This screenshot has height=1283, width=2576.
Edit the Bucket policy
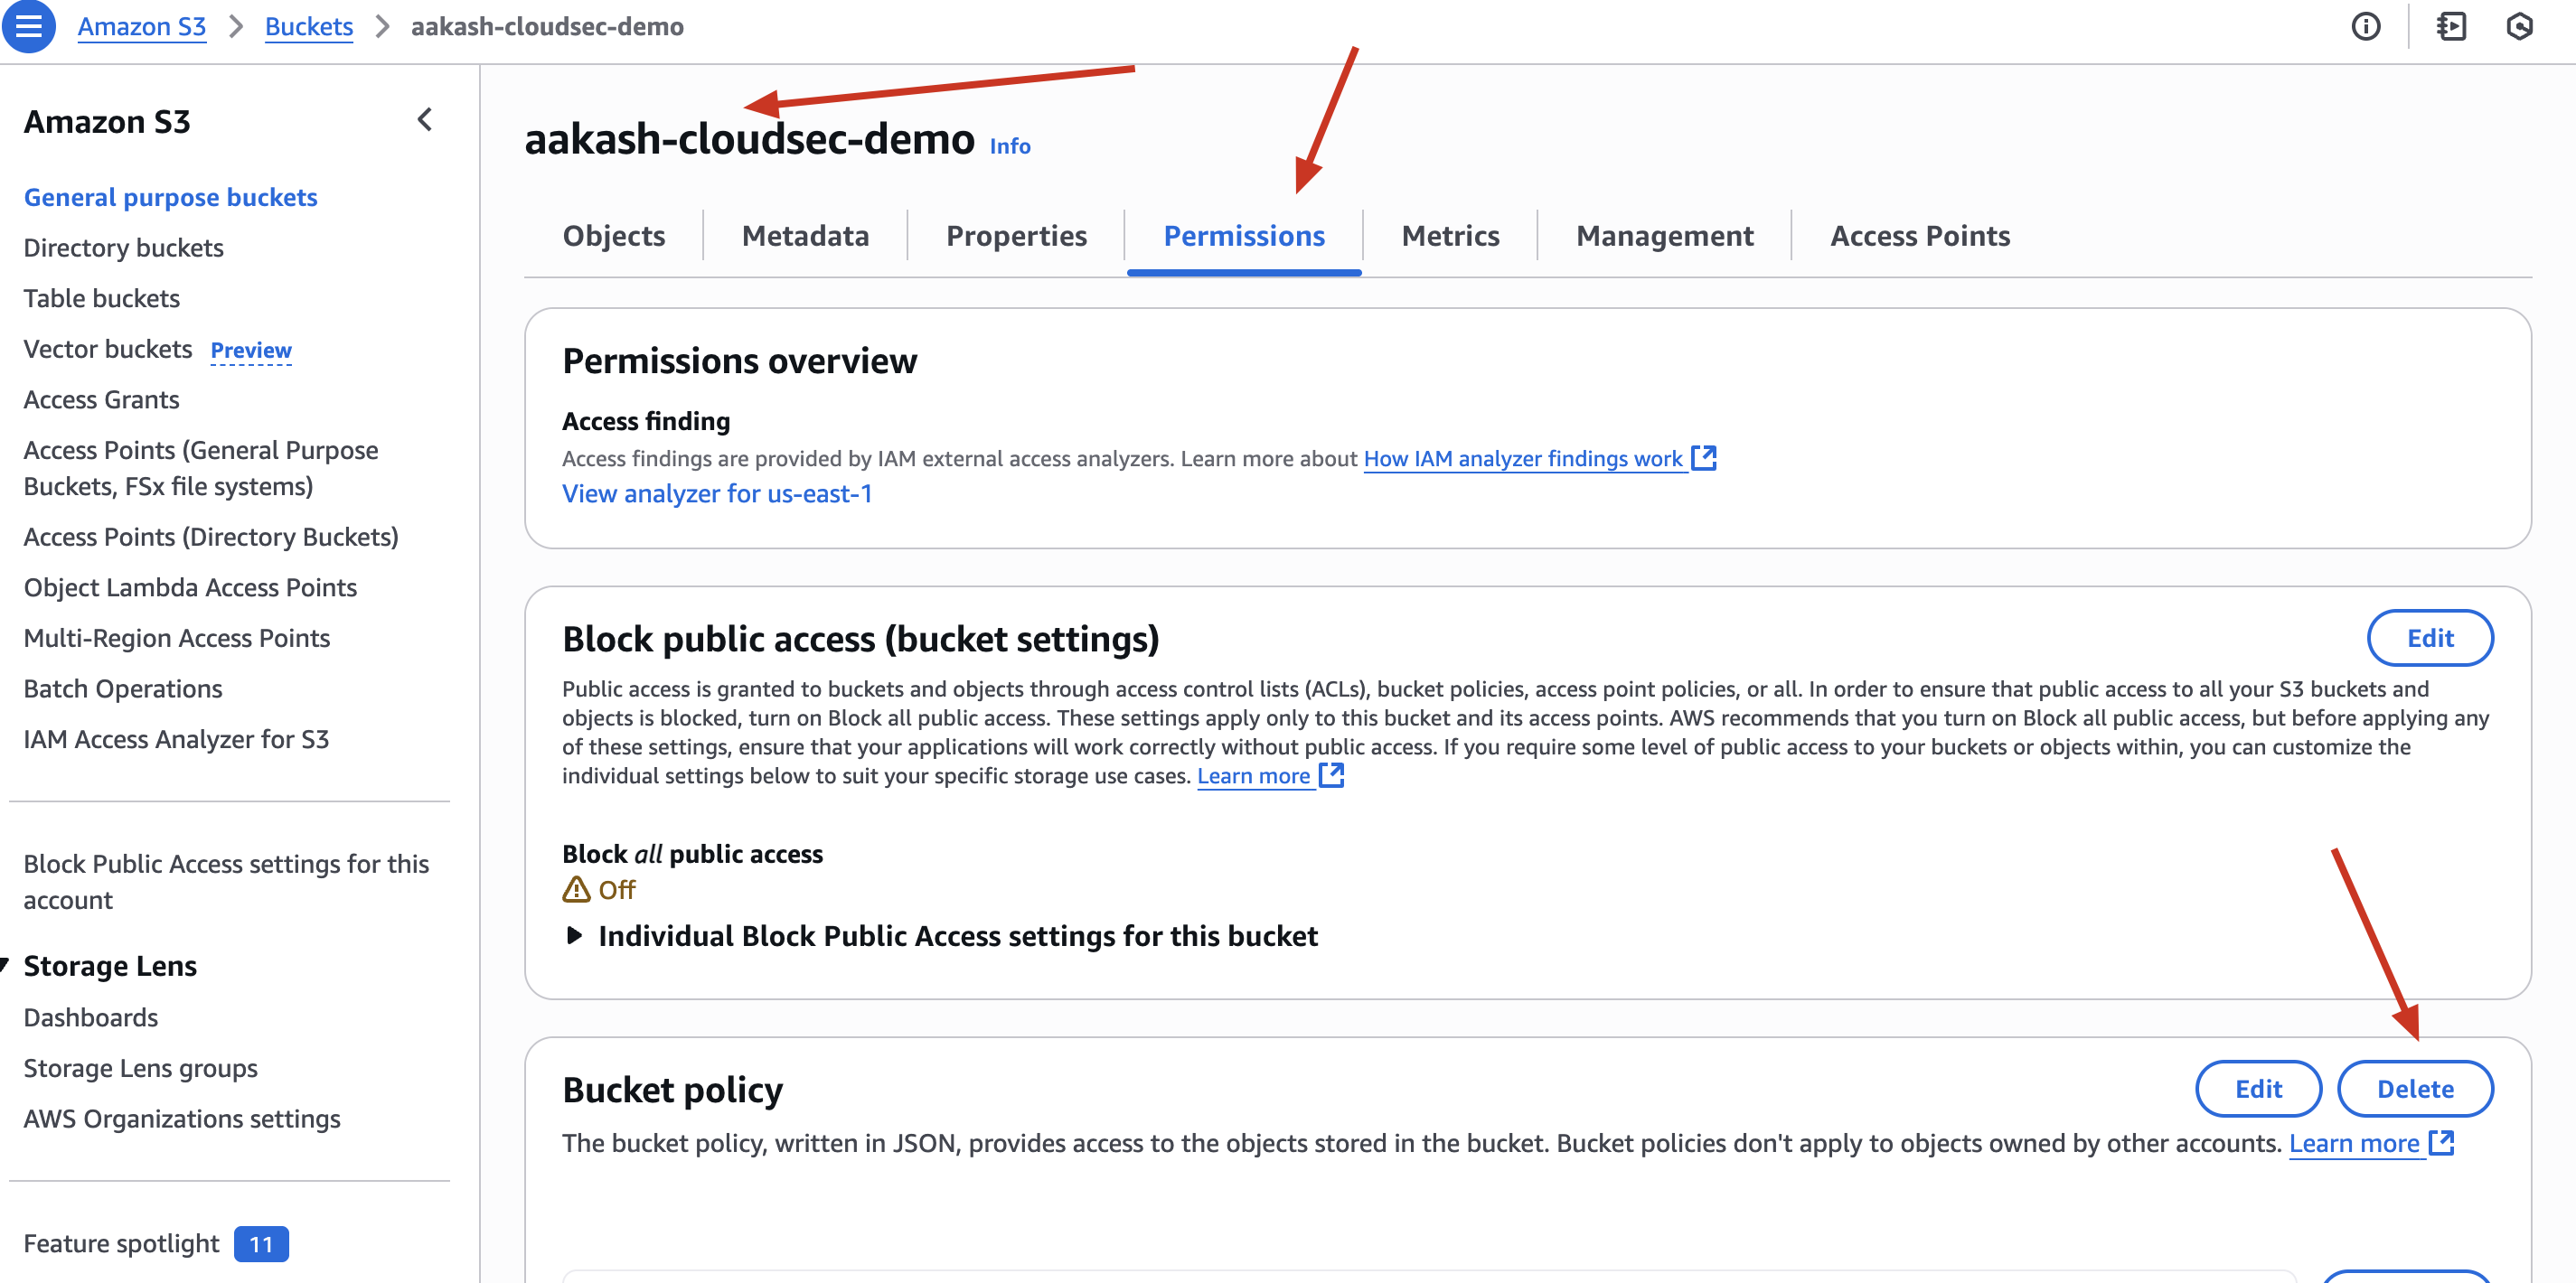click(x=2258, y=1089)
